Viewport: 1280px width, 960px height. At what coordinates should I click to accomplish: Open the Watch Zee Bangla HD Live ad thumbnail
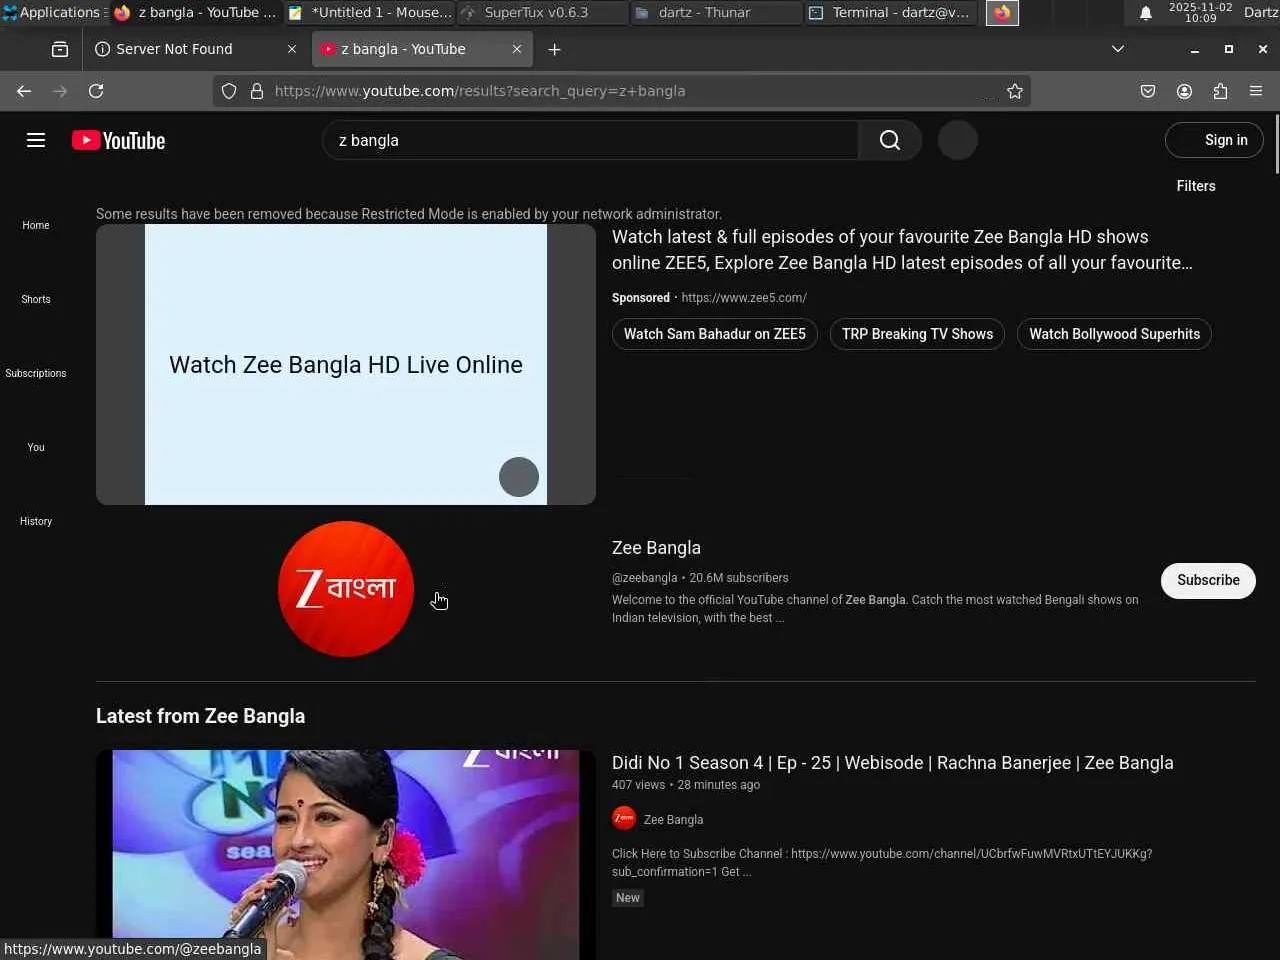tap(346, 365)
